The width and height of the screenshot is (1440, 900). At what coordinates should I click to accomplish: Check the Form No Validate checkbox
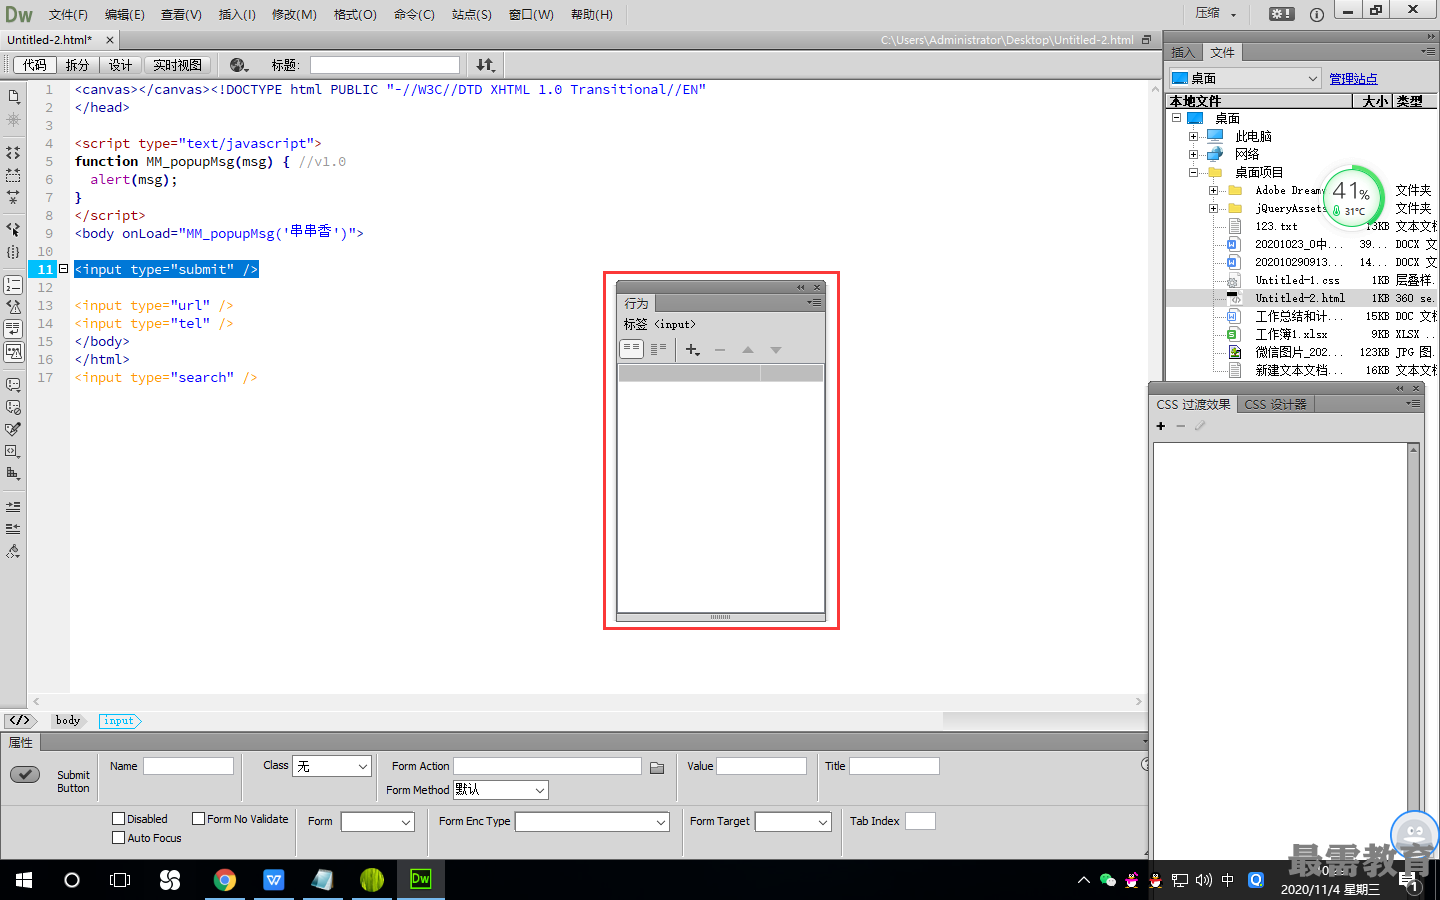click(x=198, y=819)
